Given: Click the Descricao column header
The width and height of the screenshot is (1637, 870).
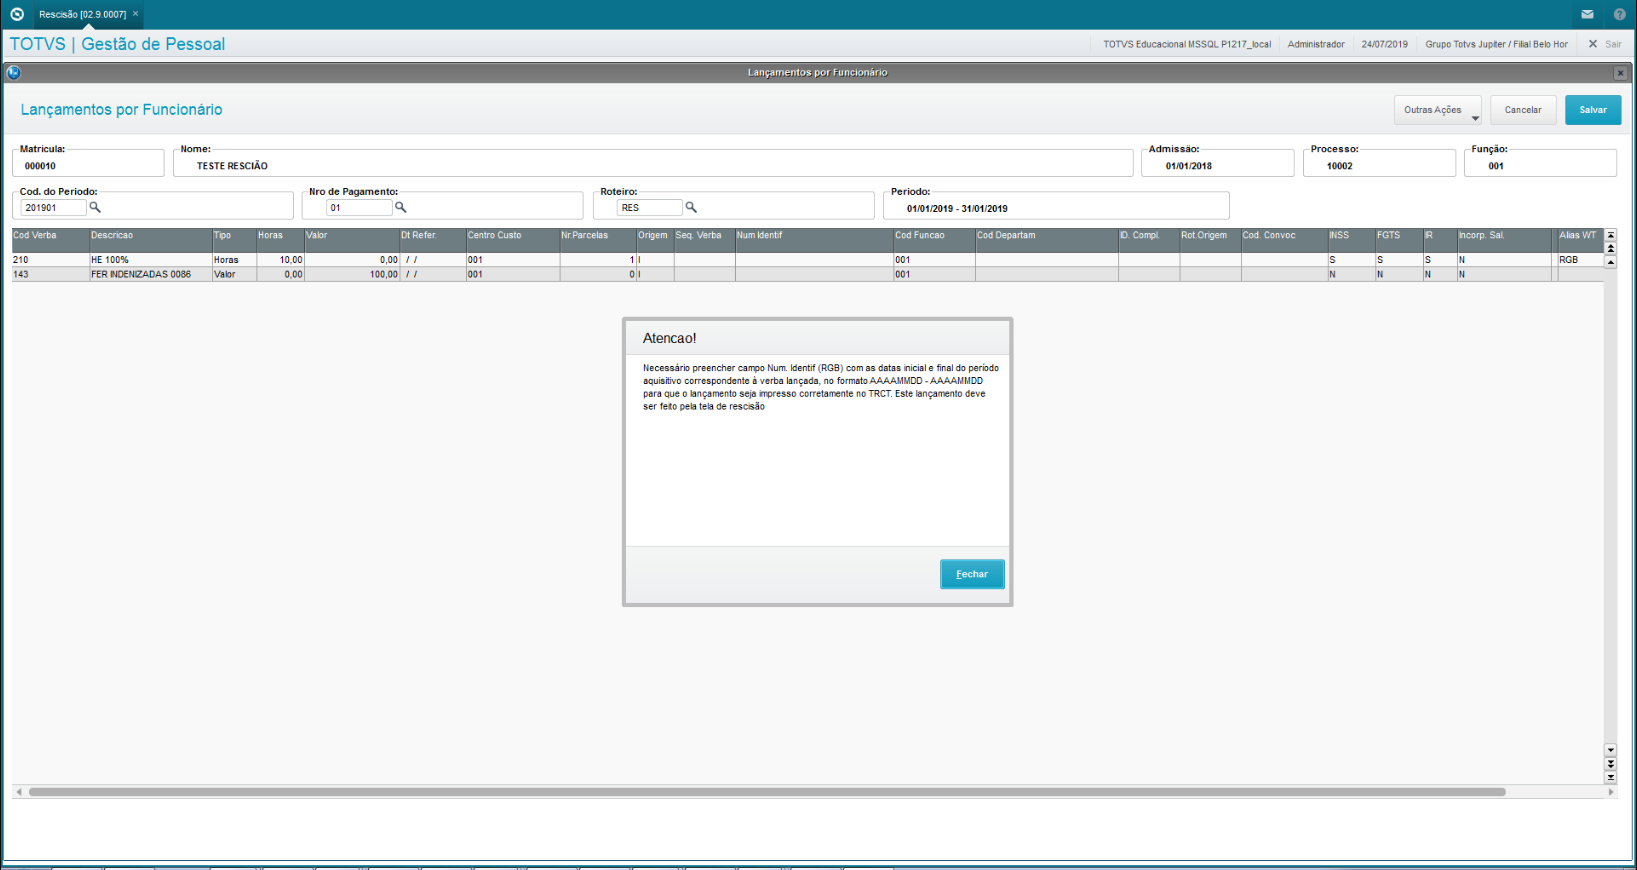Looking at the screenshot, I should (150, 240).
